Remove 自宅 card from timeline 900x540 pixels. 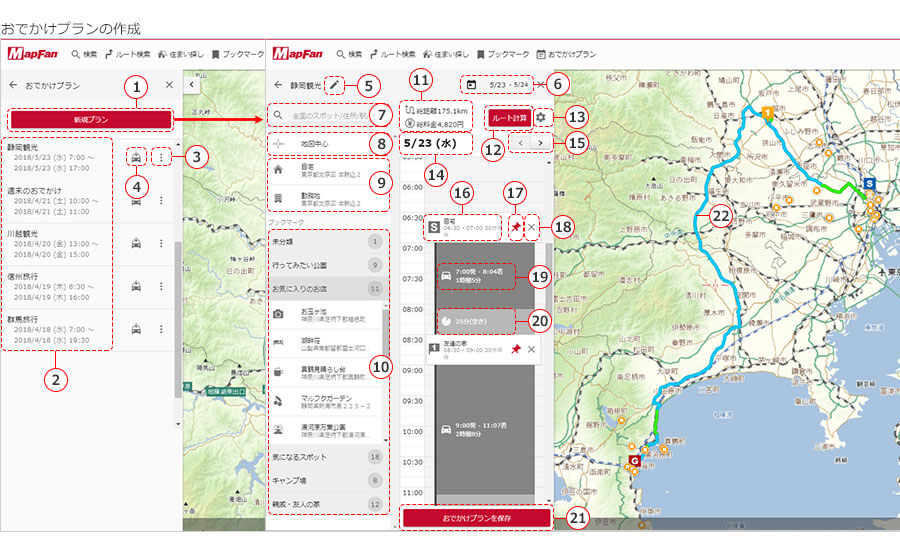click(532, 227)
